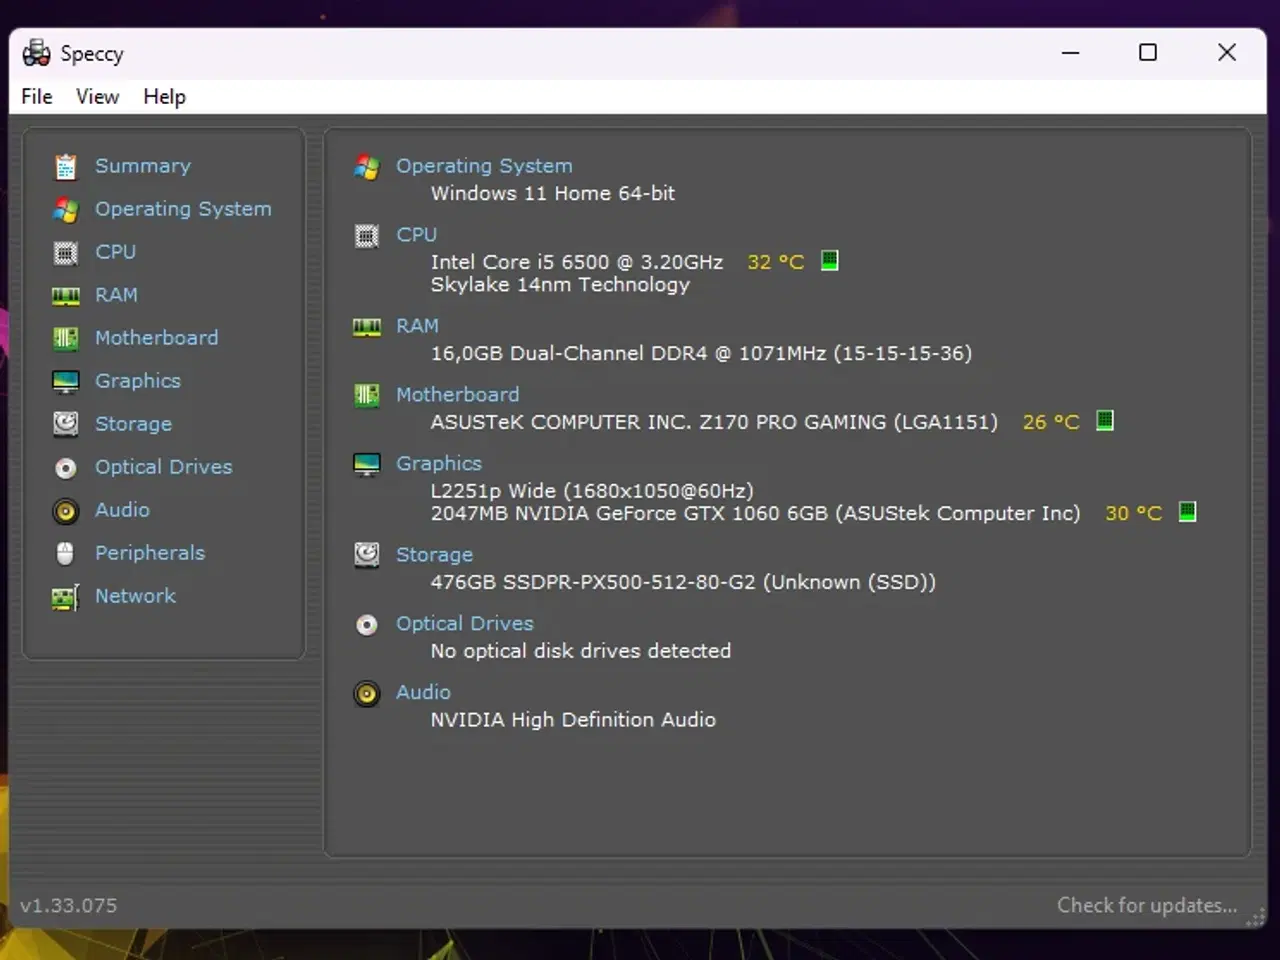Image resolution: width=1280 pixels, height=960 pixels.
Task: Click Optical Drives heading link in summary
Action: (x=464, y=623)
